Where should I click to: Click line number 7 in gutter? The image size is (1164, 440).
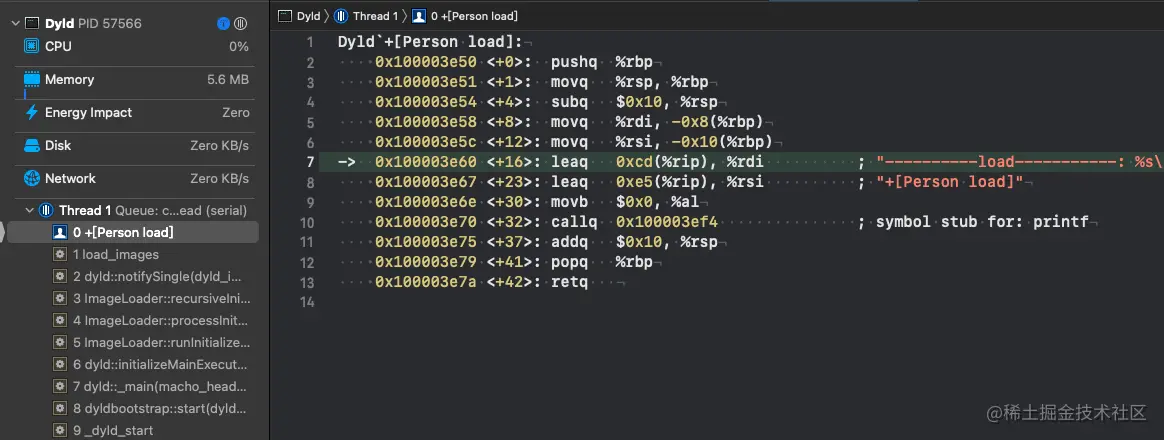pyautogui.click(x=310, y=162)
